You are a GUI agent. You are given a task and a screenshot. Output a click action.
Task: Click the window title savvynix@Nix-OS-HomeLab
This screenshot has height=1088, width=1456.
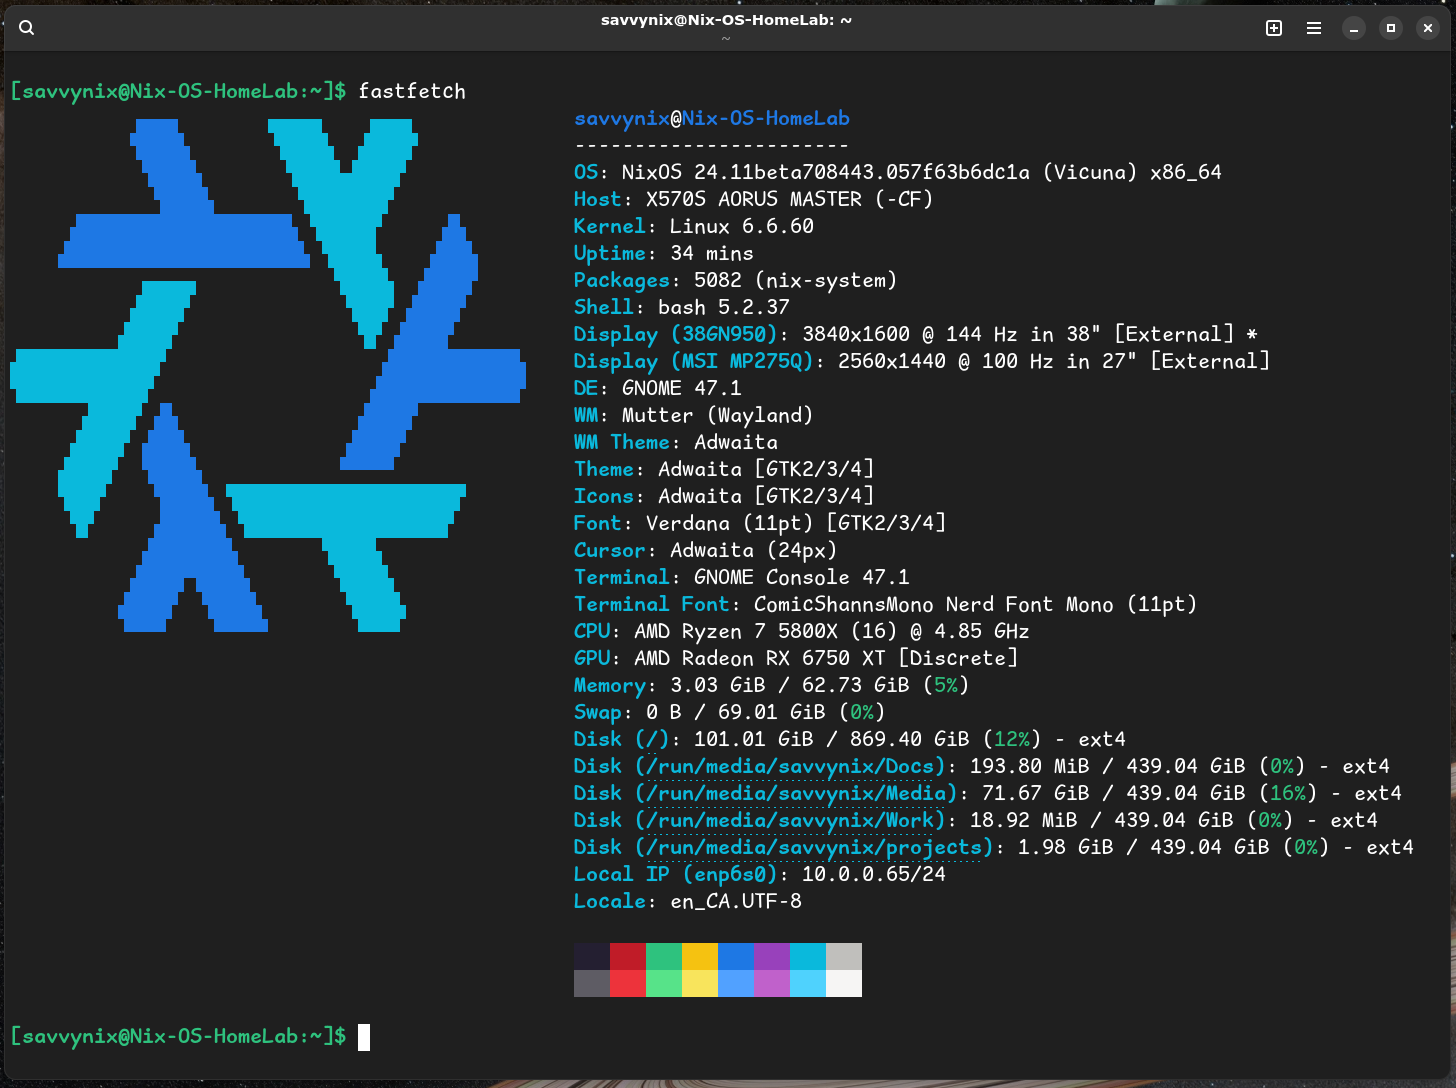(726, 20)
